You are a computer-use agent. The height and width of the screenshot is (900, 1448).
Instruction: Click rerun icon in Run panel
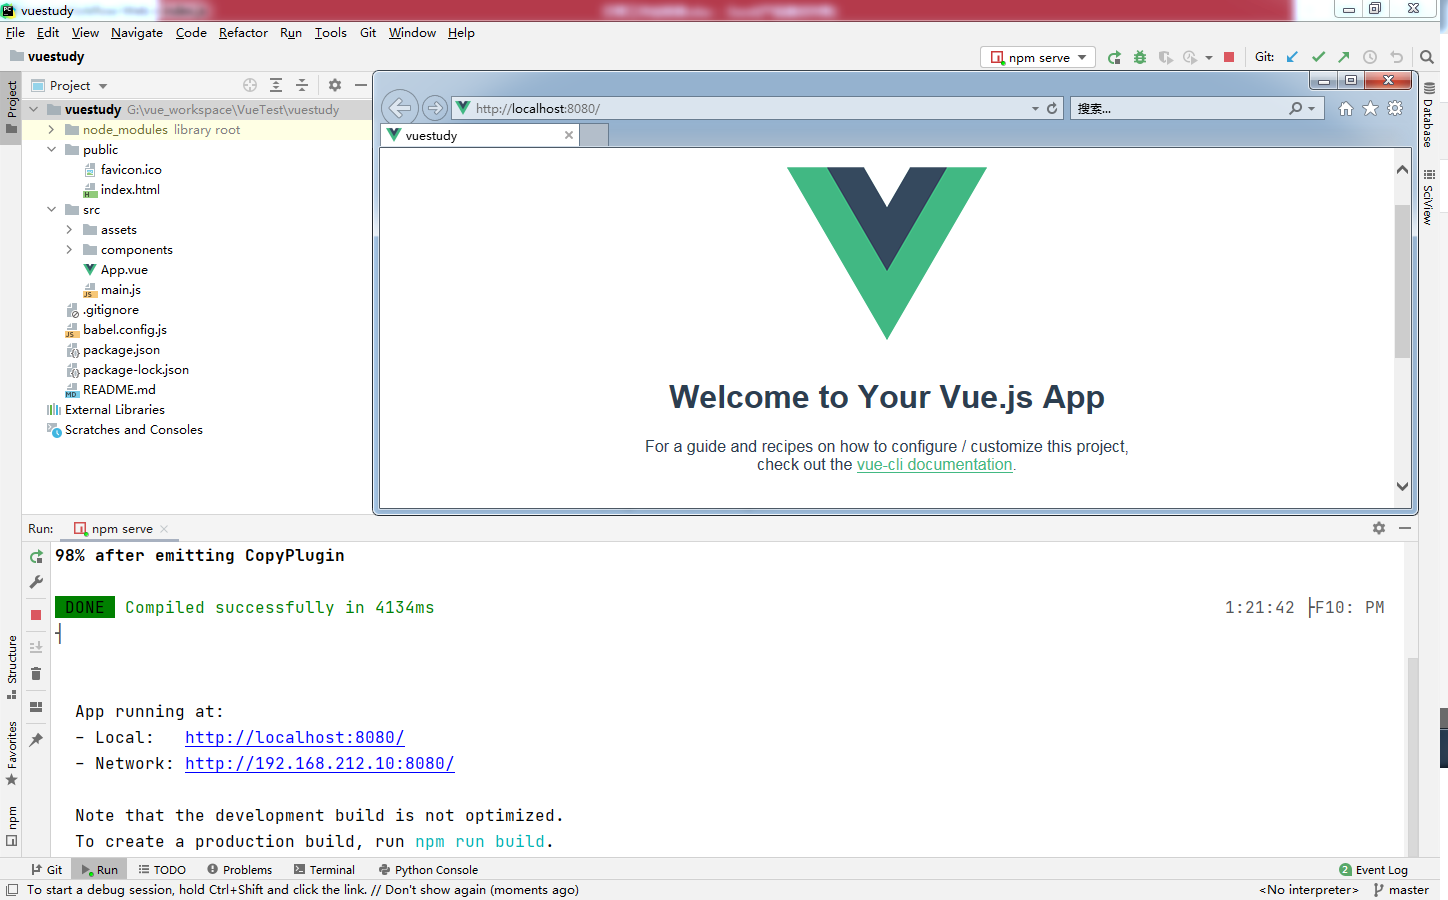[36, 556]
